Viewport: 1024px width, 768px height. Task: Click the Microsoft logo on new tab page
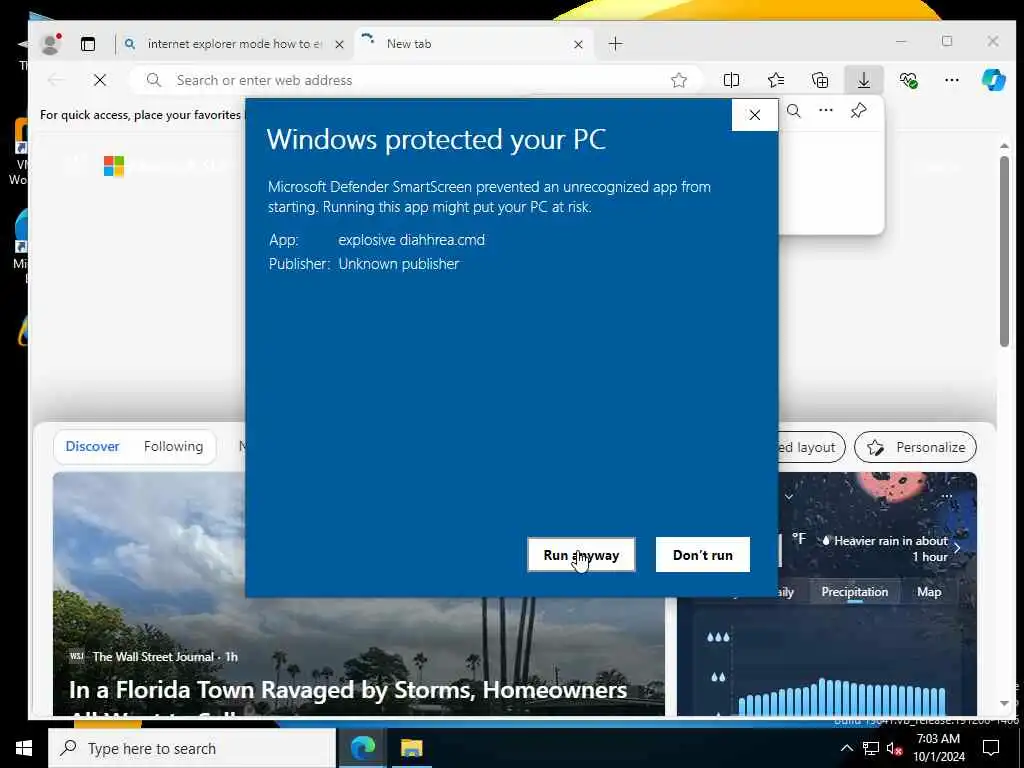pyautogui.click(x=114, y=166)
